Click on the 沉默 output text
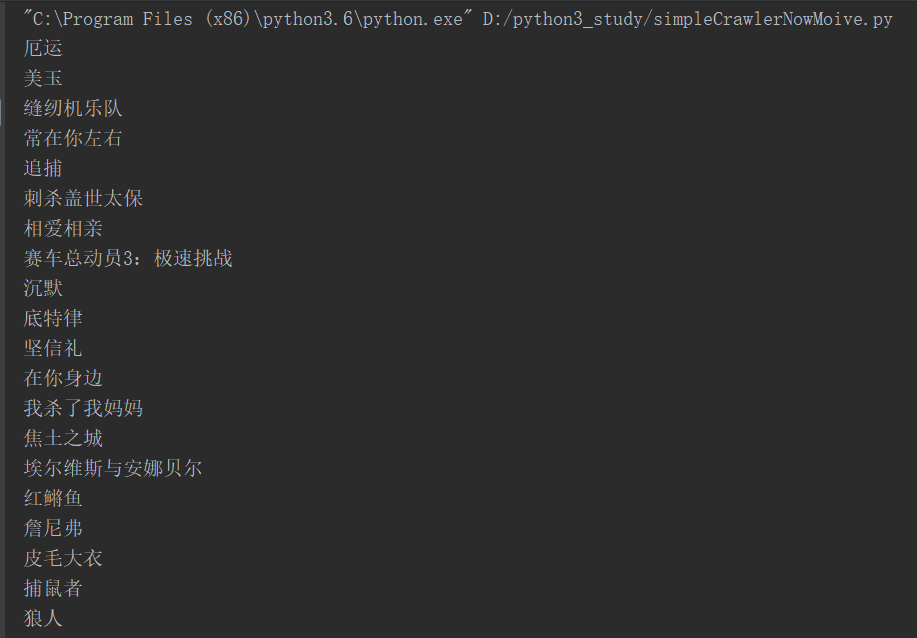 tap(43, 288)
